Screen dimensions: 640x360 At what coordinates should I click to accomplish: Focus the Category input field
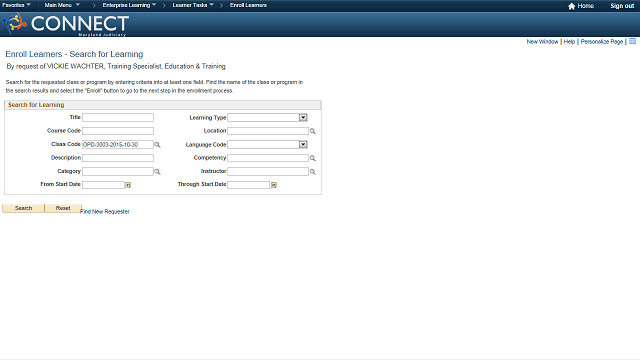118,171
